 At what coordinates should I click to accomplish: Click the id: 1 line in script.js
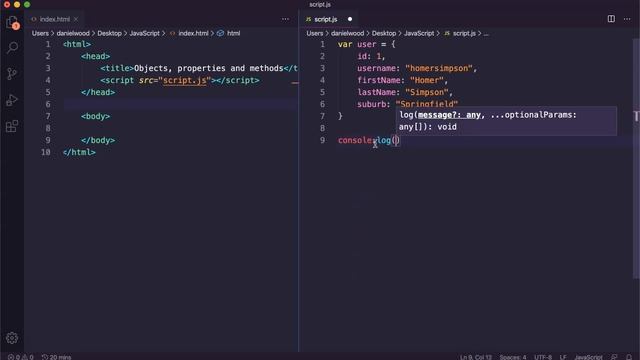[x=371, y=56]
